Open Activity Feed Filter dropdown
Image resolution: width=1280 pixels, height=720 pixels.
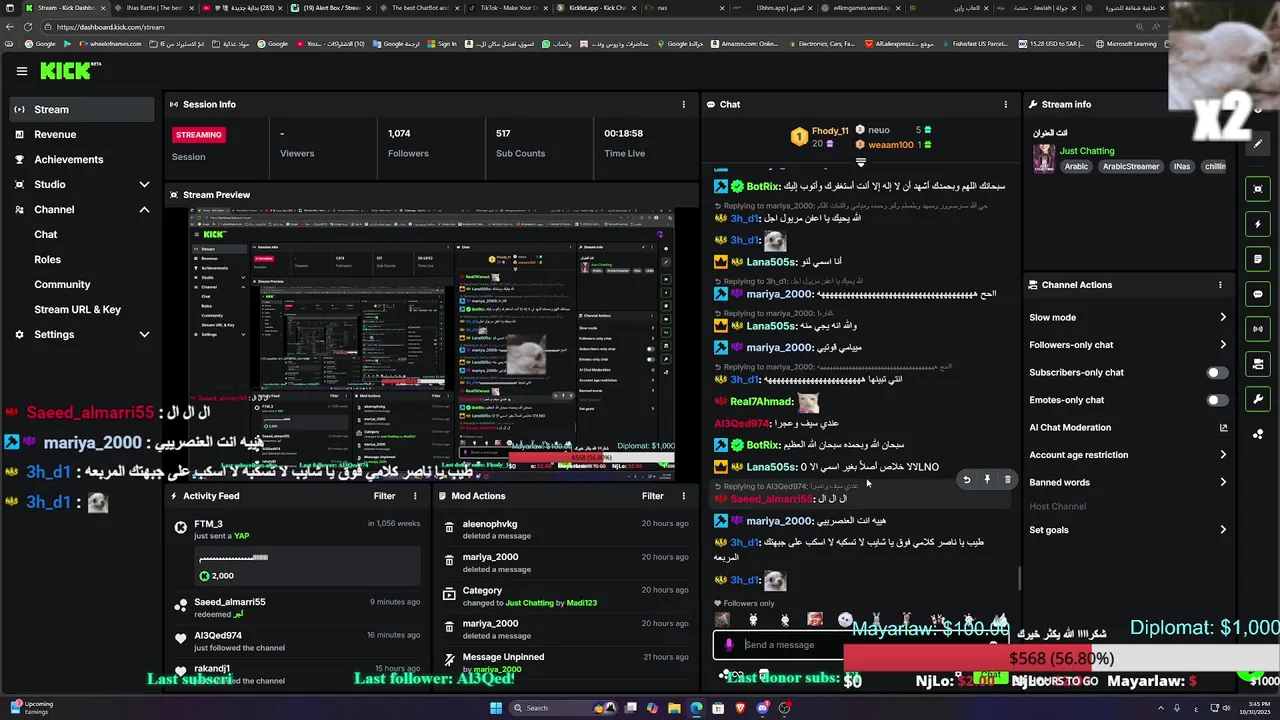coord(384,496)
